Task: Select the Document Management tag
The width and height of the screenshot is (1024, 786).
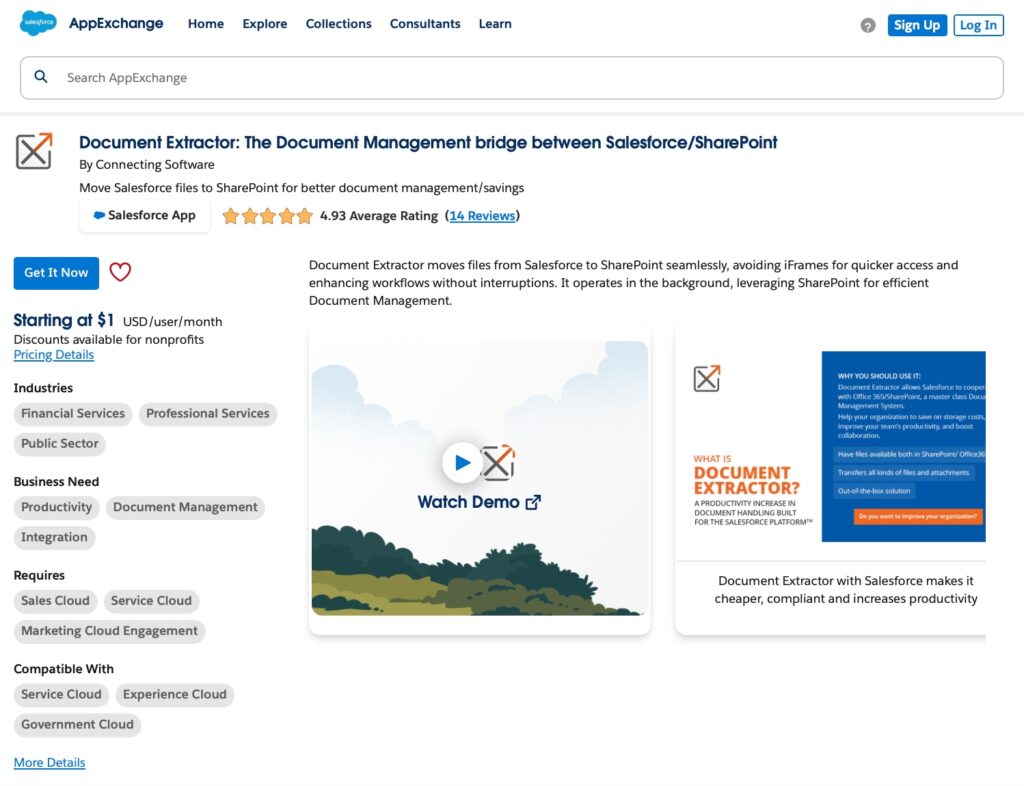Action: tap(185, 507)
